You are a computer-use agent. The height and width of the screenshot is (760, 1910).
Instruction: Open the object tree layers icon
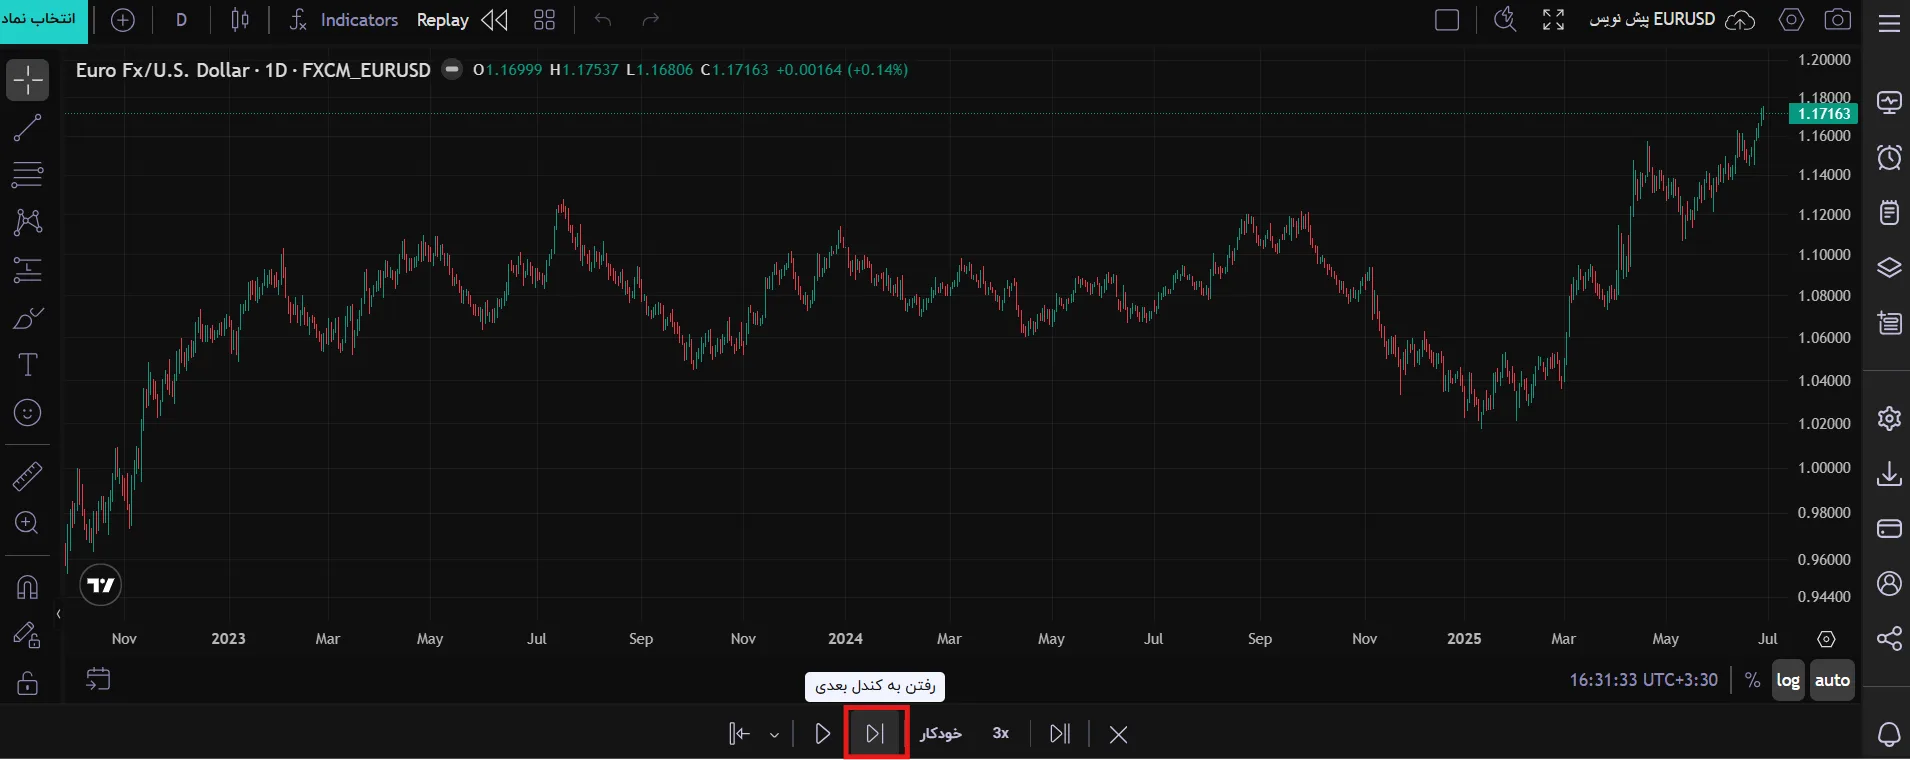tap(1889, 268)
